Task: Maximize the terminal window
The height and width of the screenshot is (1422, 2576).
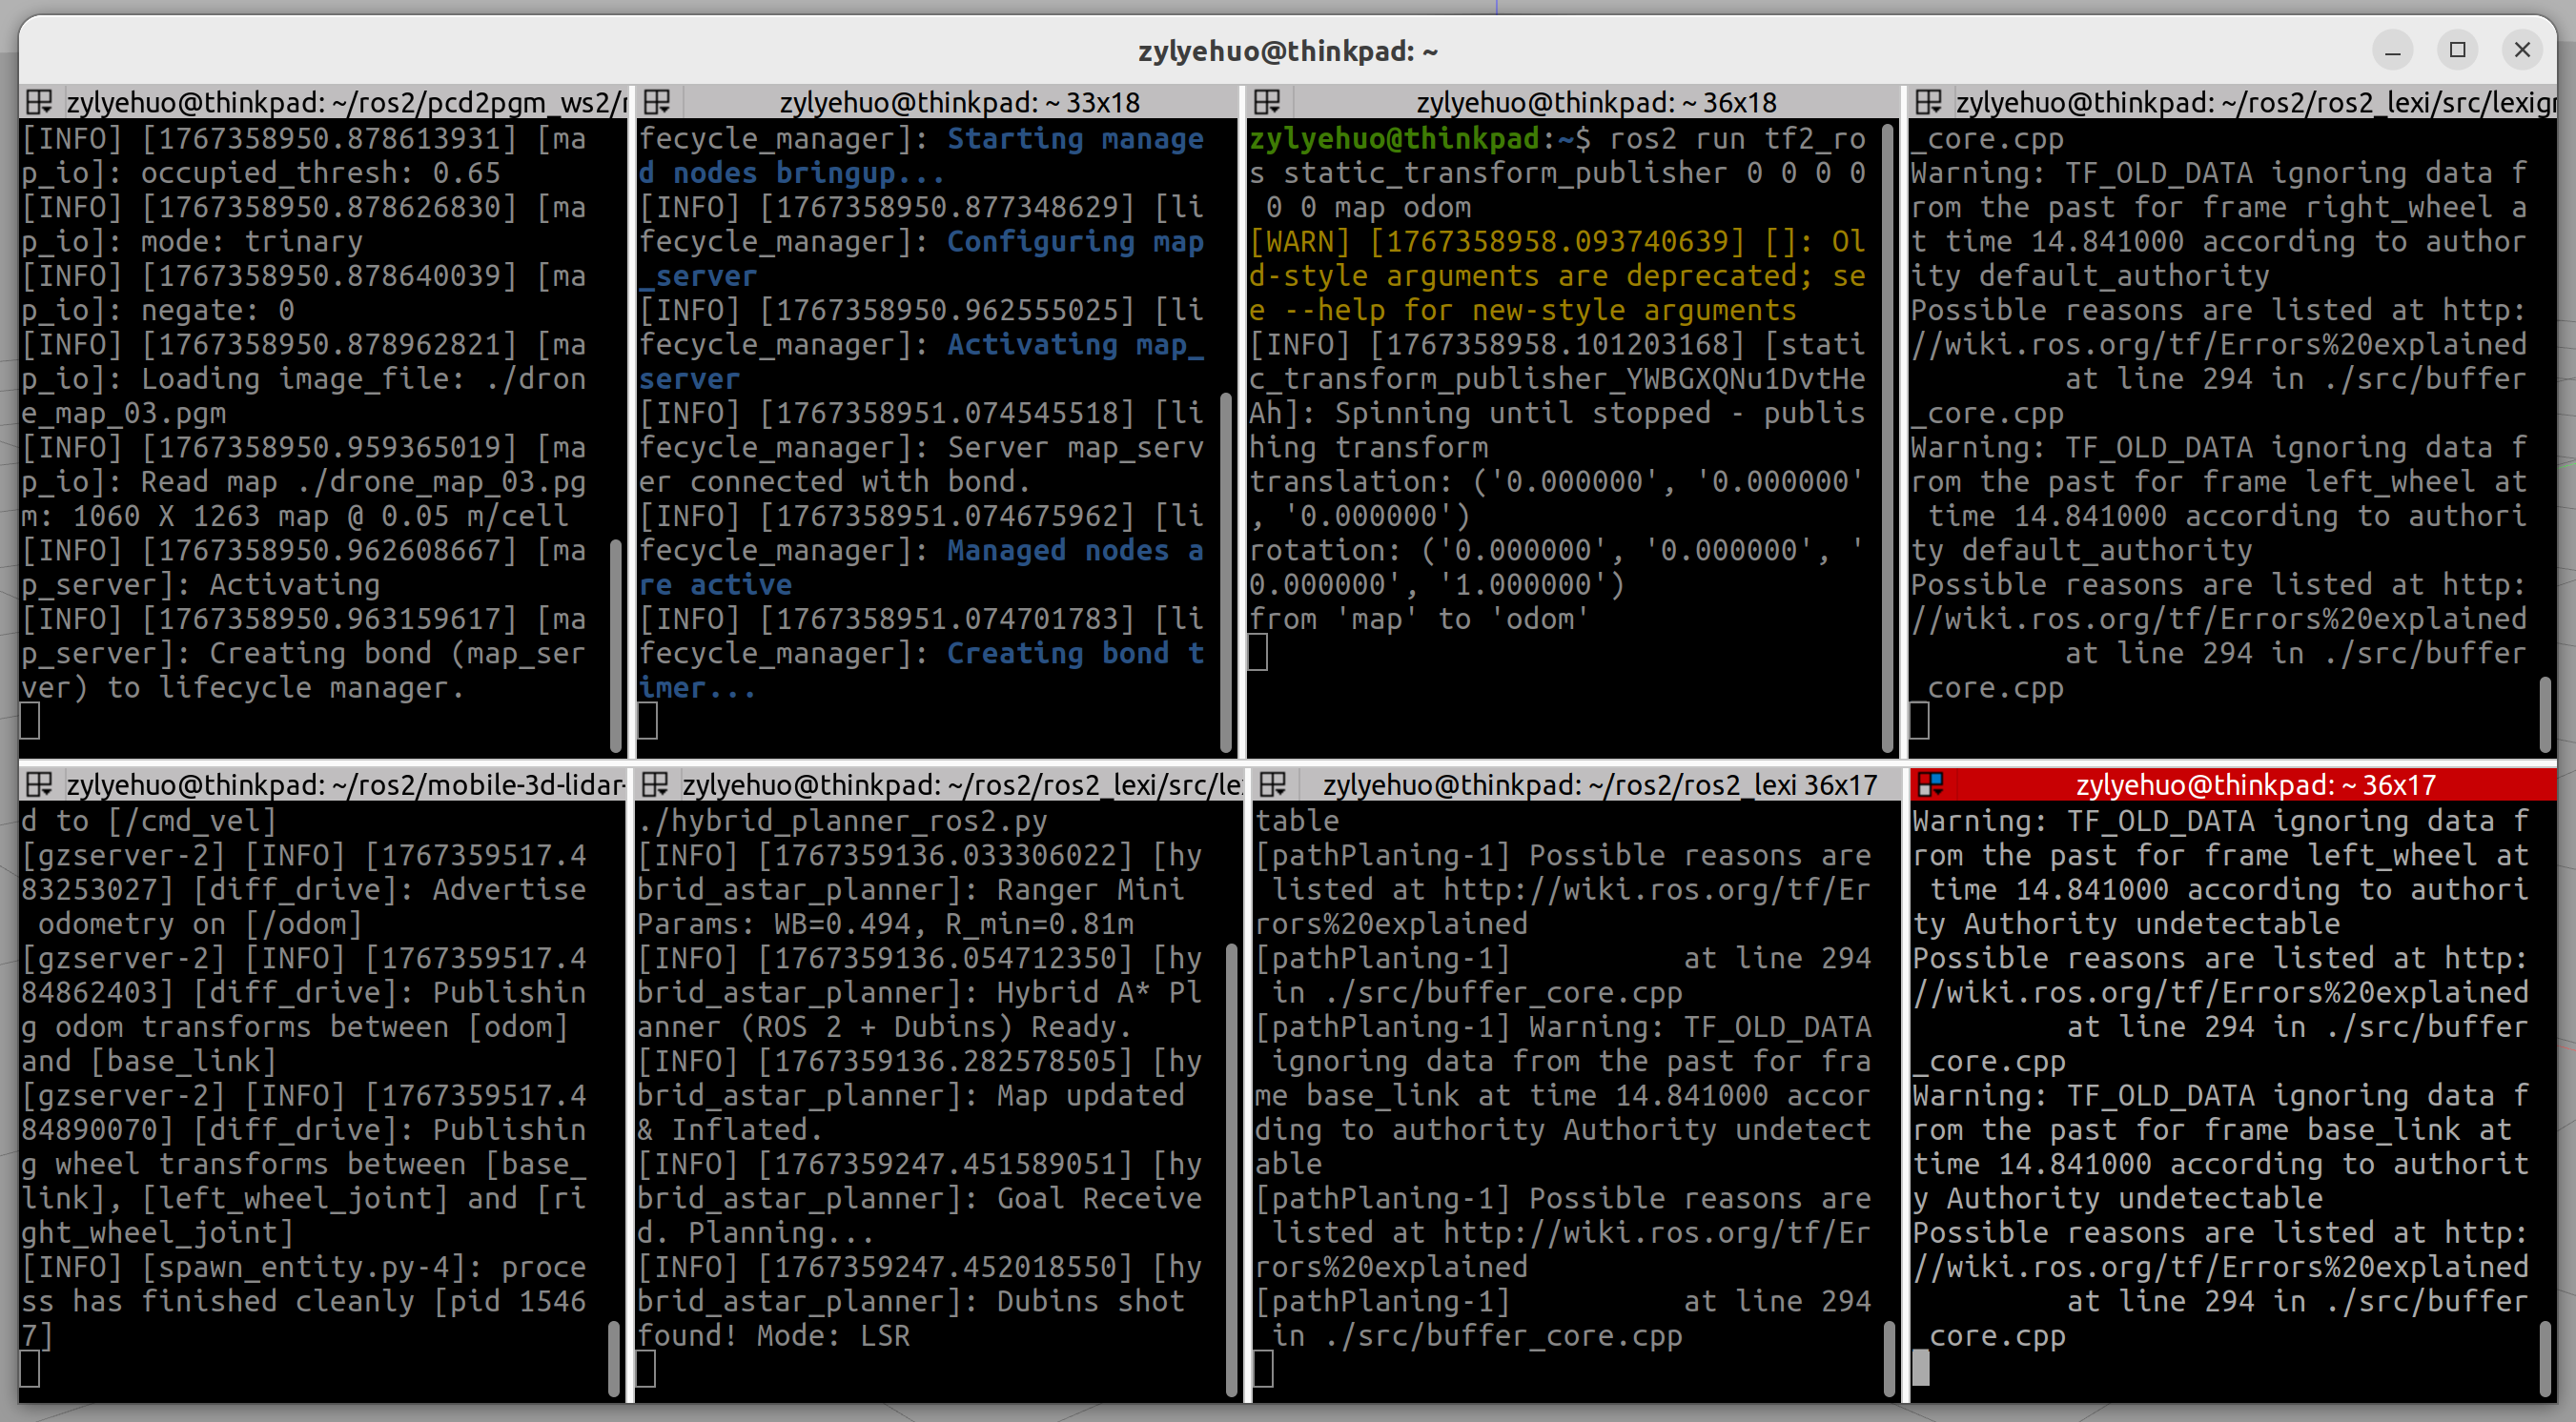Action: (2457, 50)
